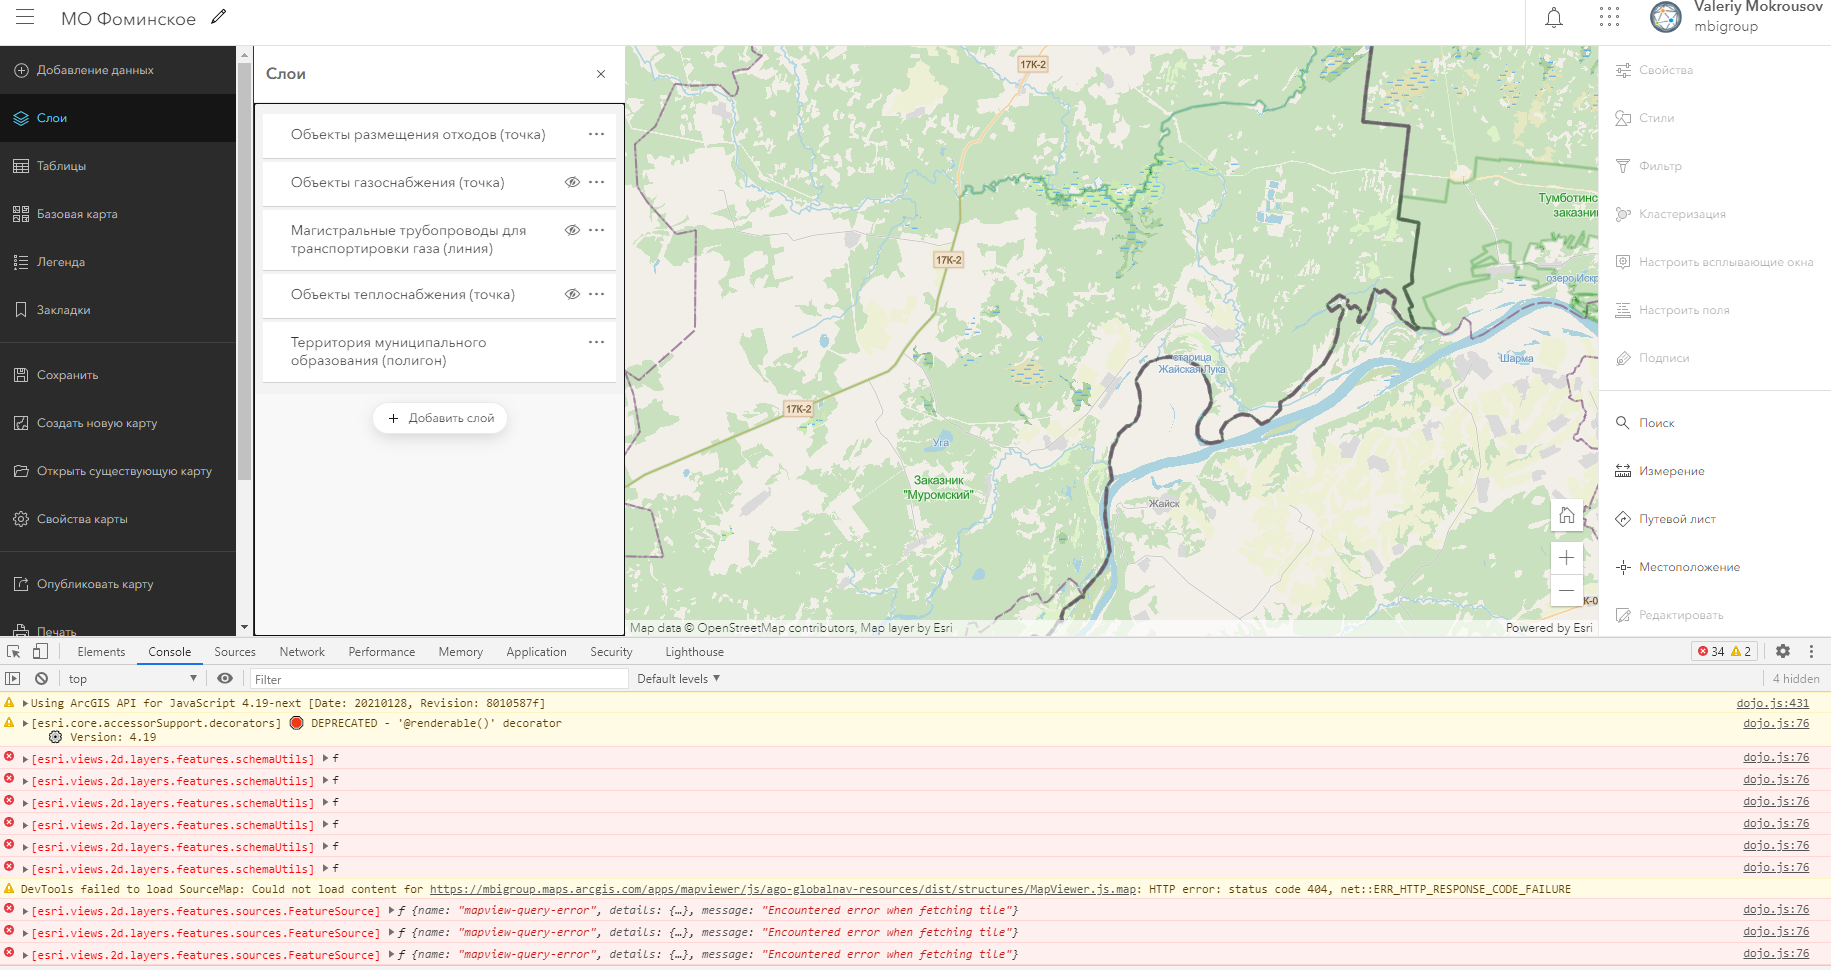
Task: Click Открыть существующую карту folder icon
Action: click(21, 471)
